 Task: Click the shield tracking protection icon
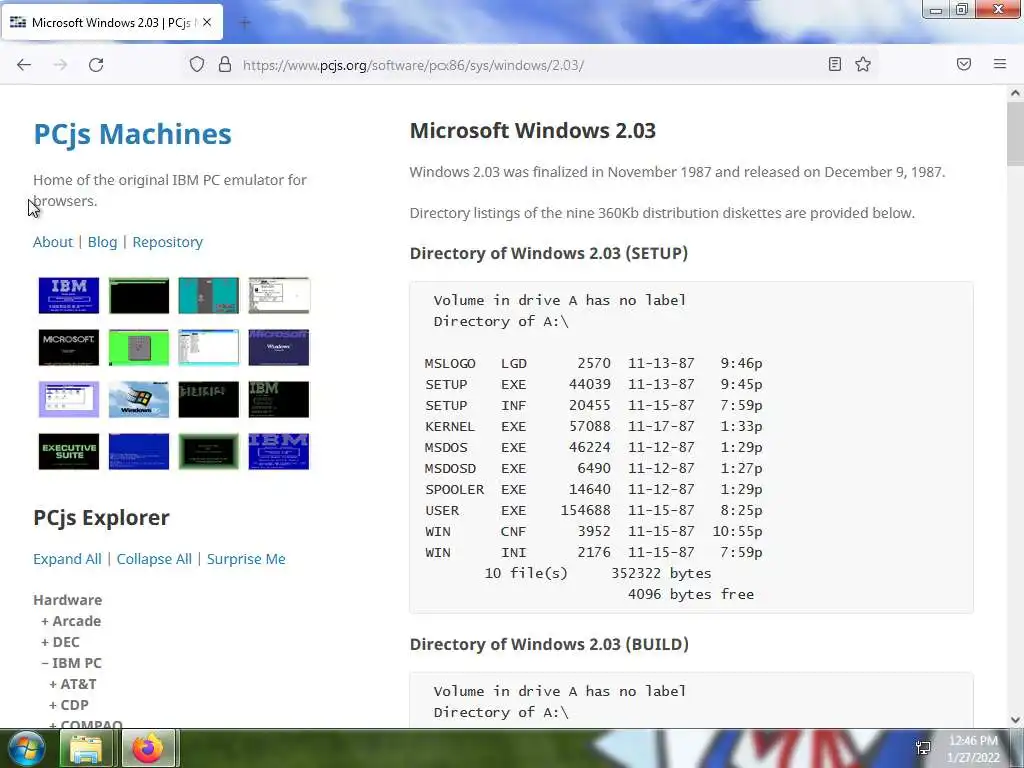197,65
